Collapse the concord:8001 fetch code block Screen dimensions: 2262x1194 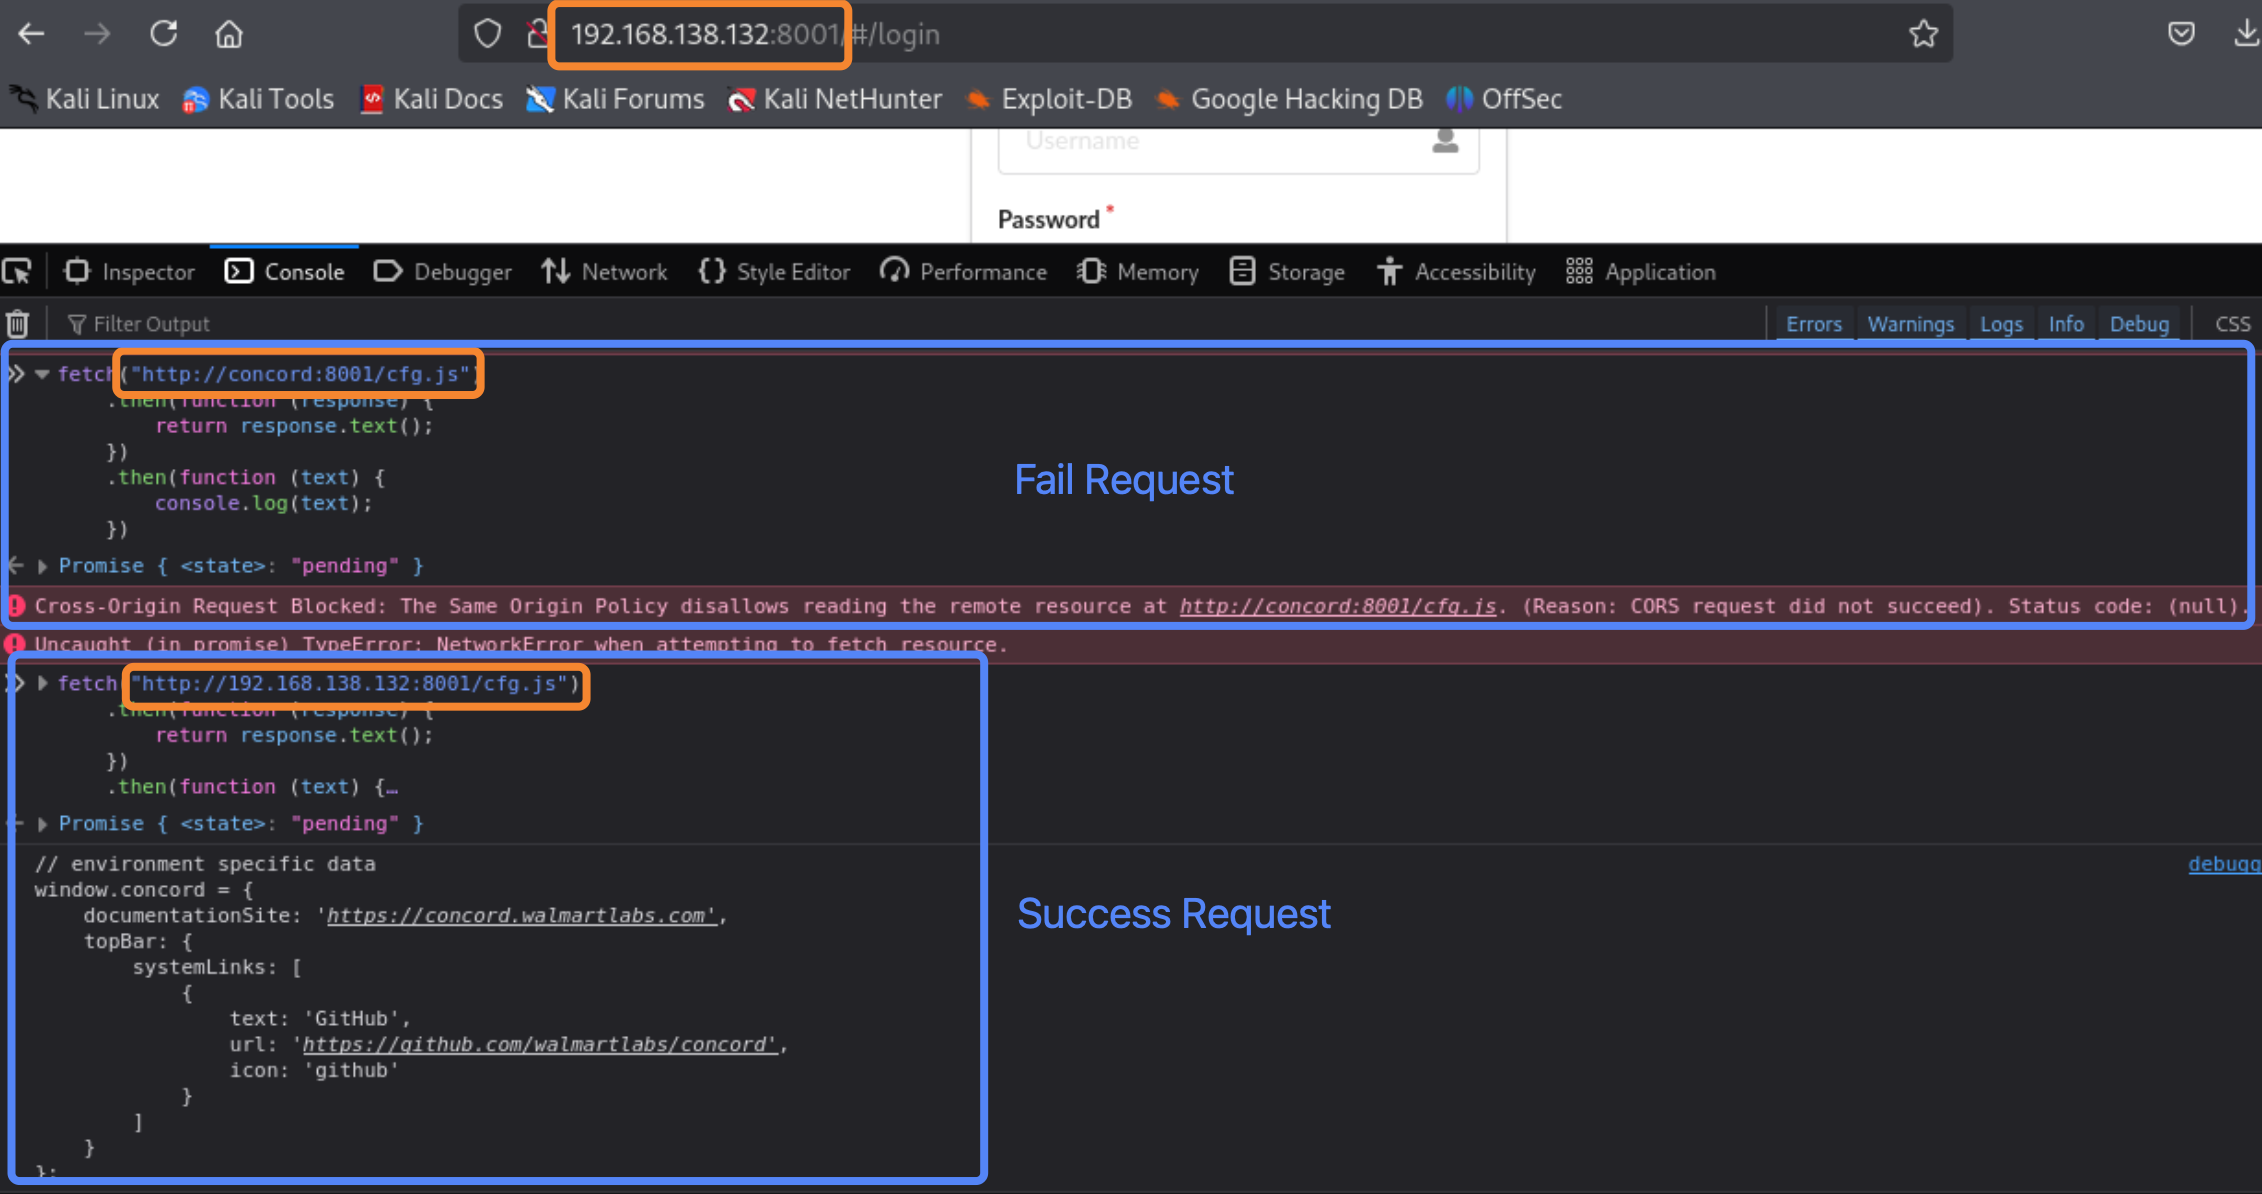point(42,374)
